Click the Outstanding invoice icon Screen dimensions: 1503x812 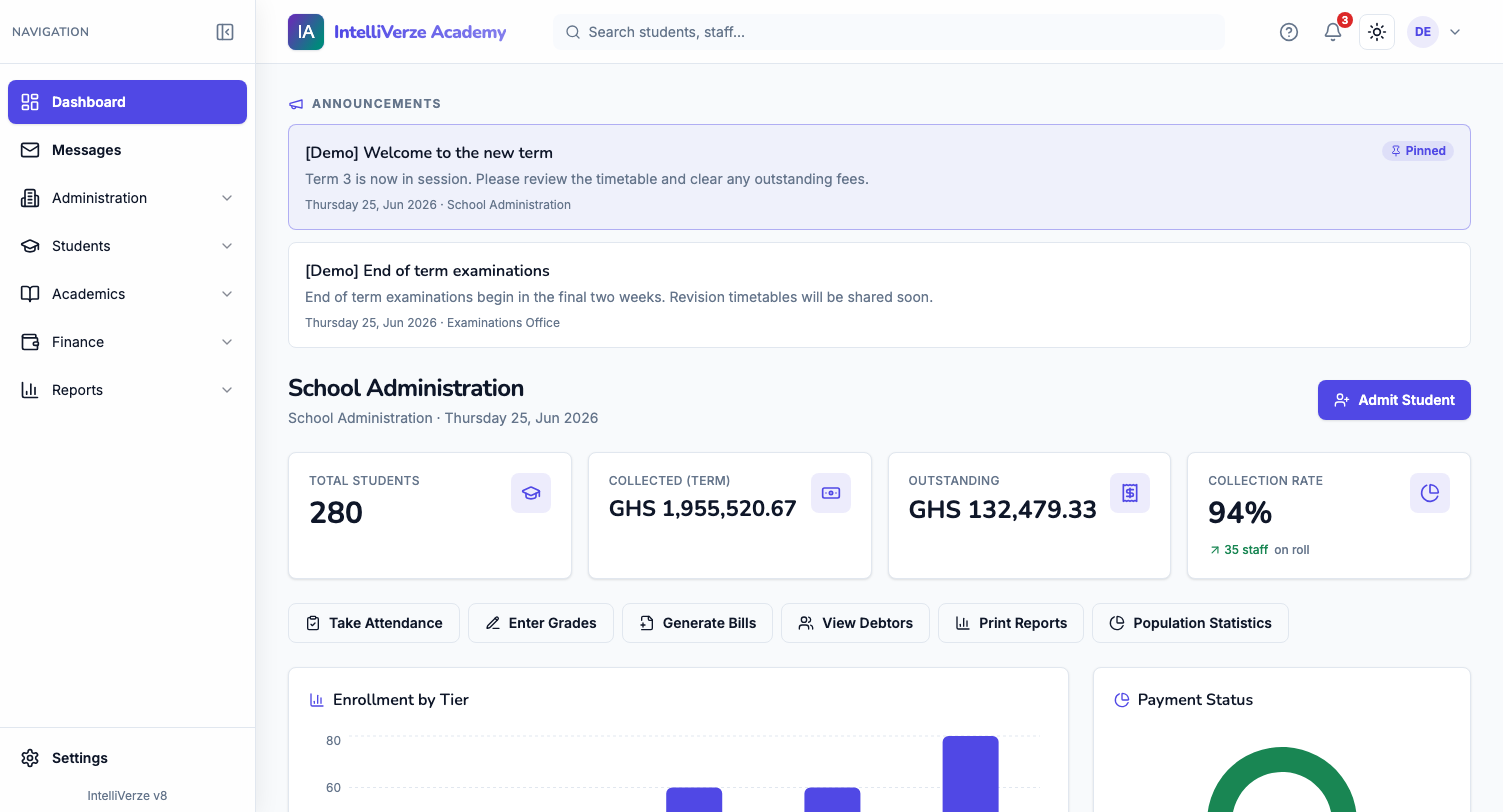coord(1130,493)
